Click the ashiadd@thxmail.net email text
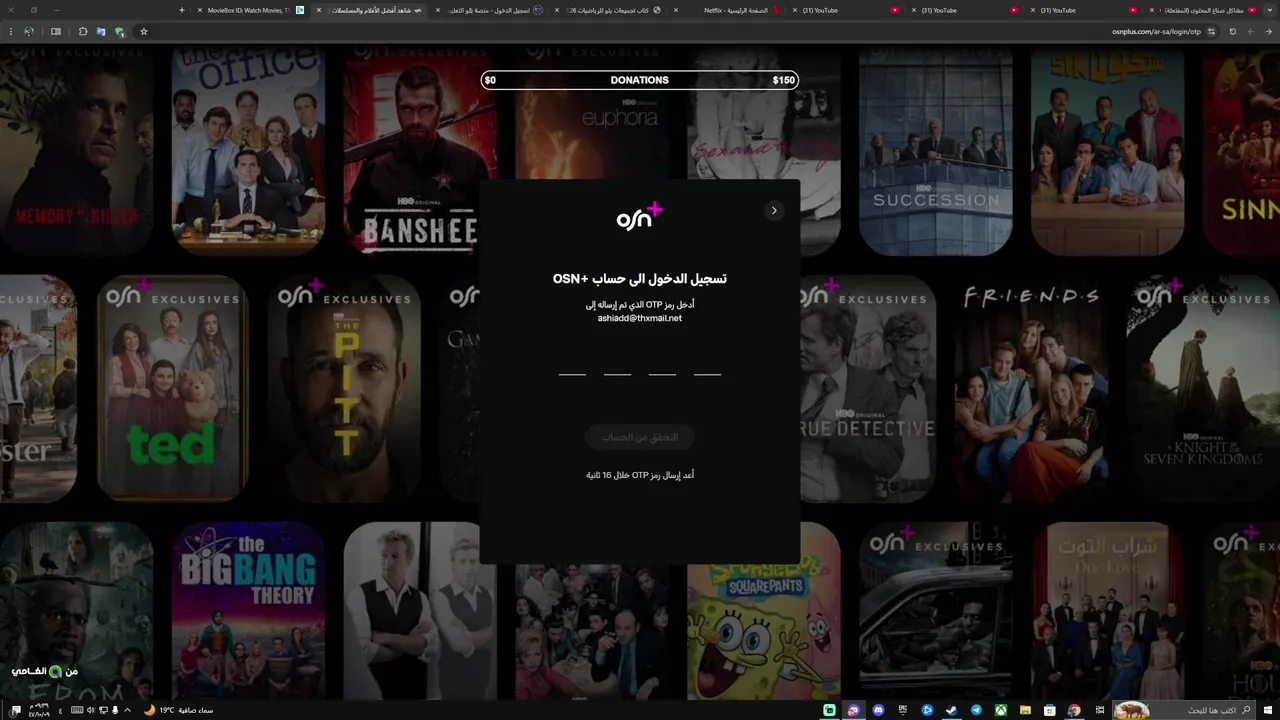The width and height of the screenshot is (1280, 720). point(640,318)
